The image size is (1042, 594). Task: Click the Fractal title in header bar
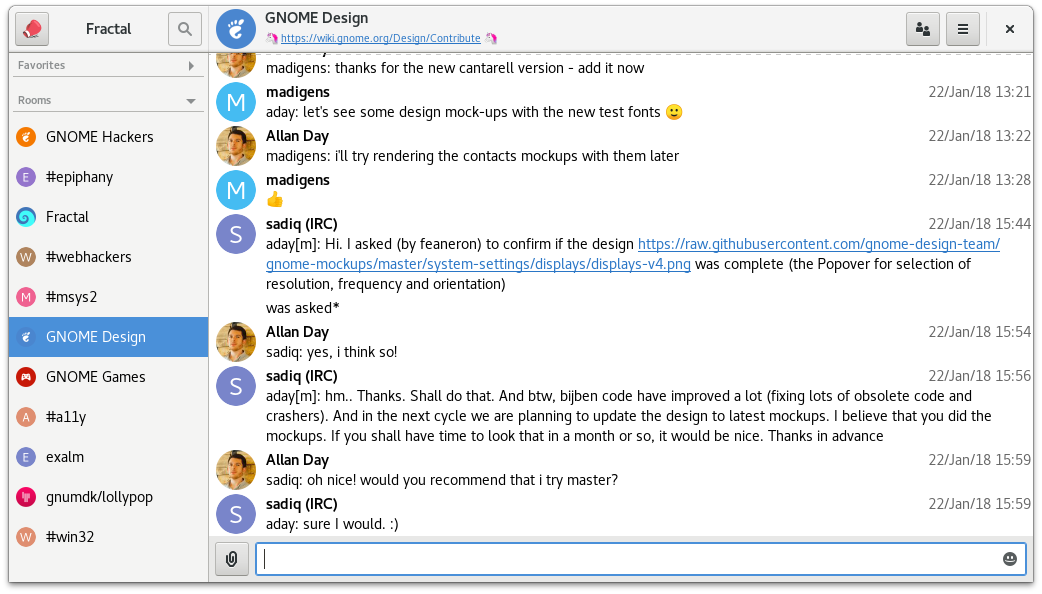[x=108, y=29]
